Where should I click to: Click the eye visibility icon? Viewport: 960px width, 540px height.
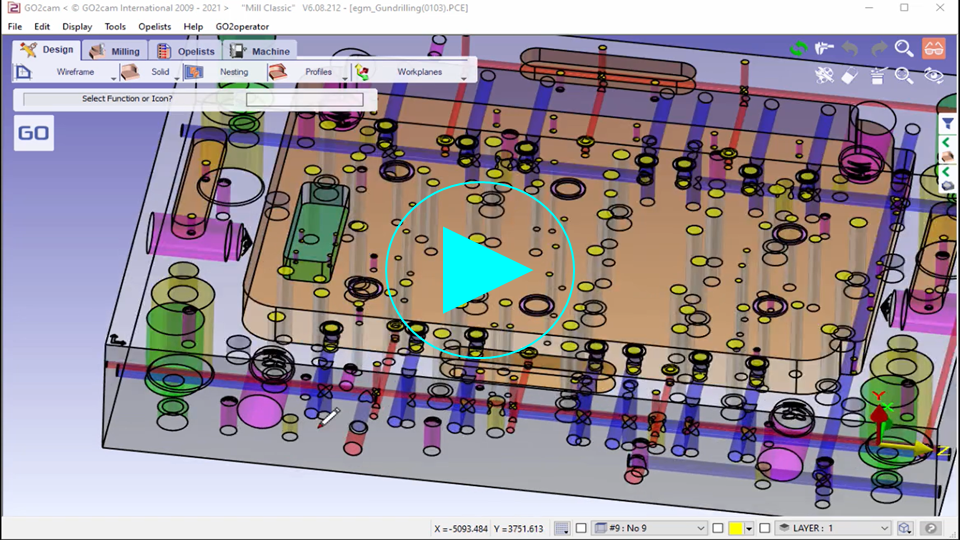pyautogui.click(x=933, y=76)
